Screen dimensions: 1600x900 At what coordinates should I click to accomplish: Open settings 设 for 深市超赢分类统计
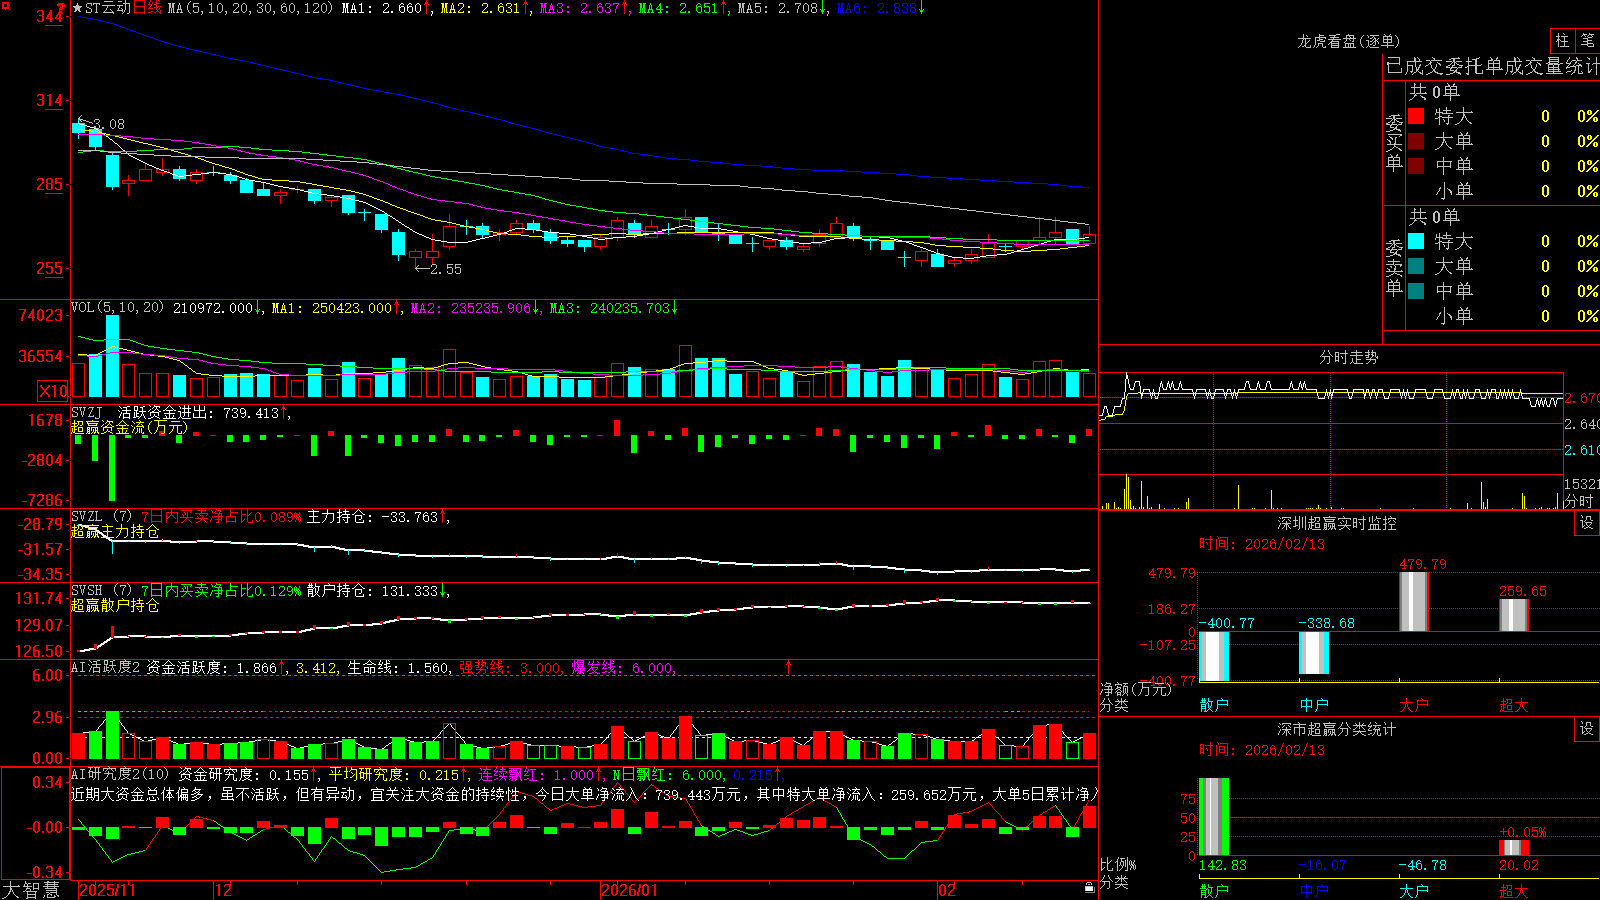[1587, 729]
